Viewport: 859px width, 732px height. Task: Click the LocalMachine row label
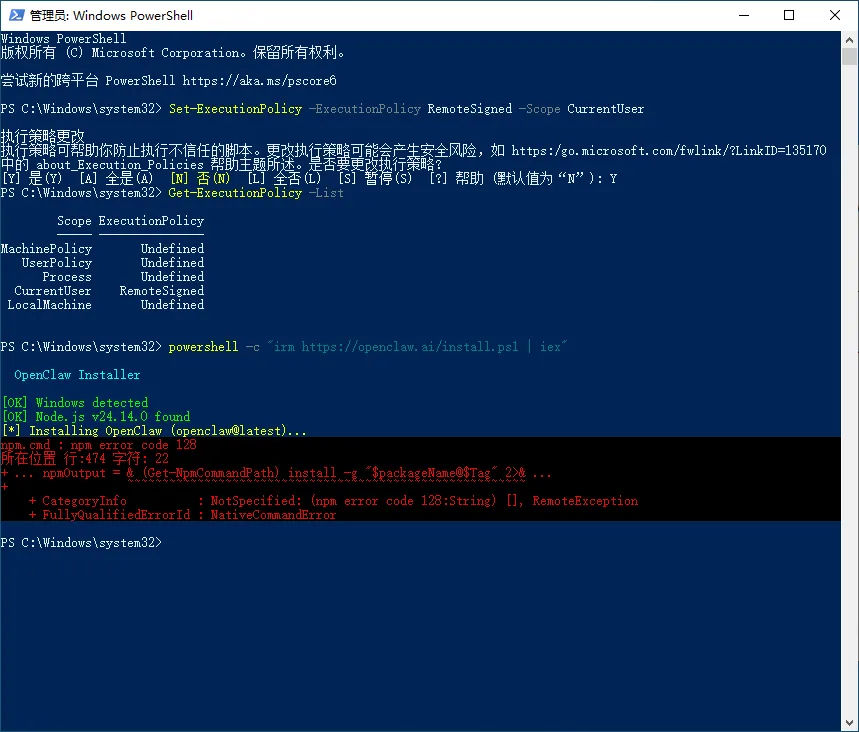point(50,305)
